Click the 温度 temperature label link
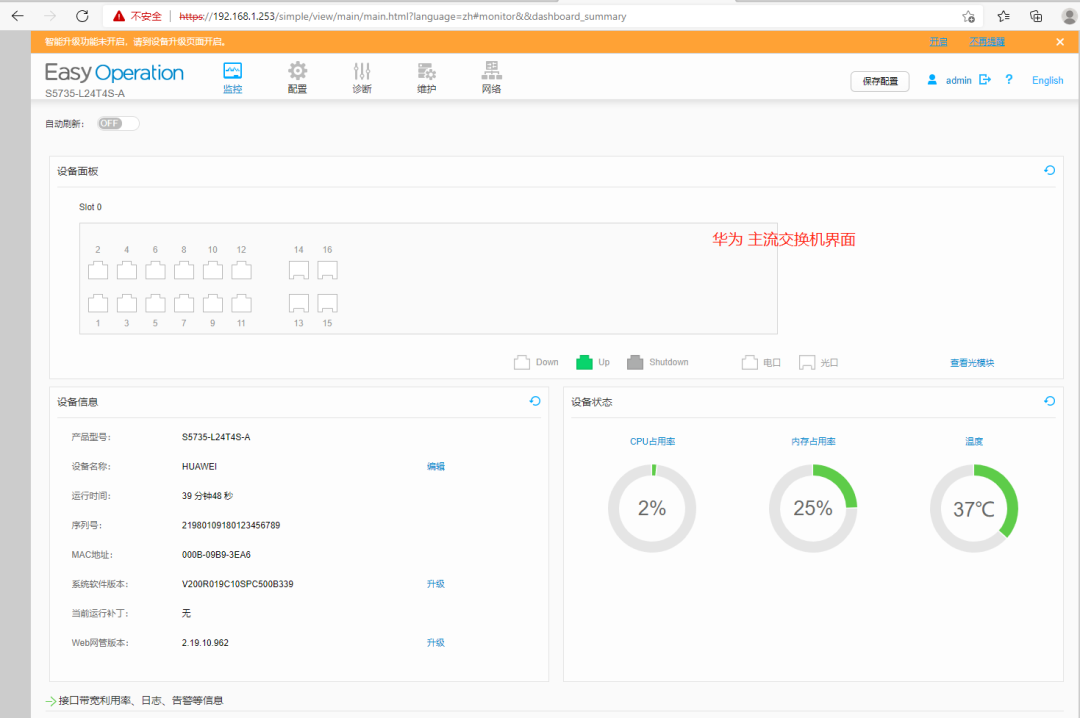Screen dimensions: 1080x718 coord(974,442)
